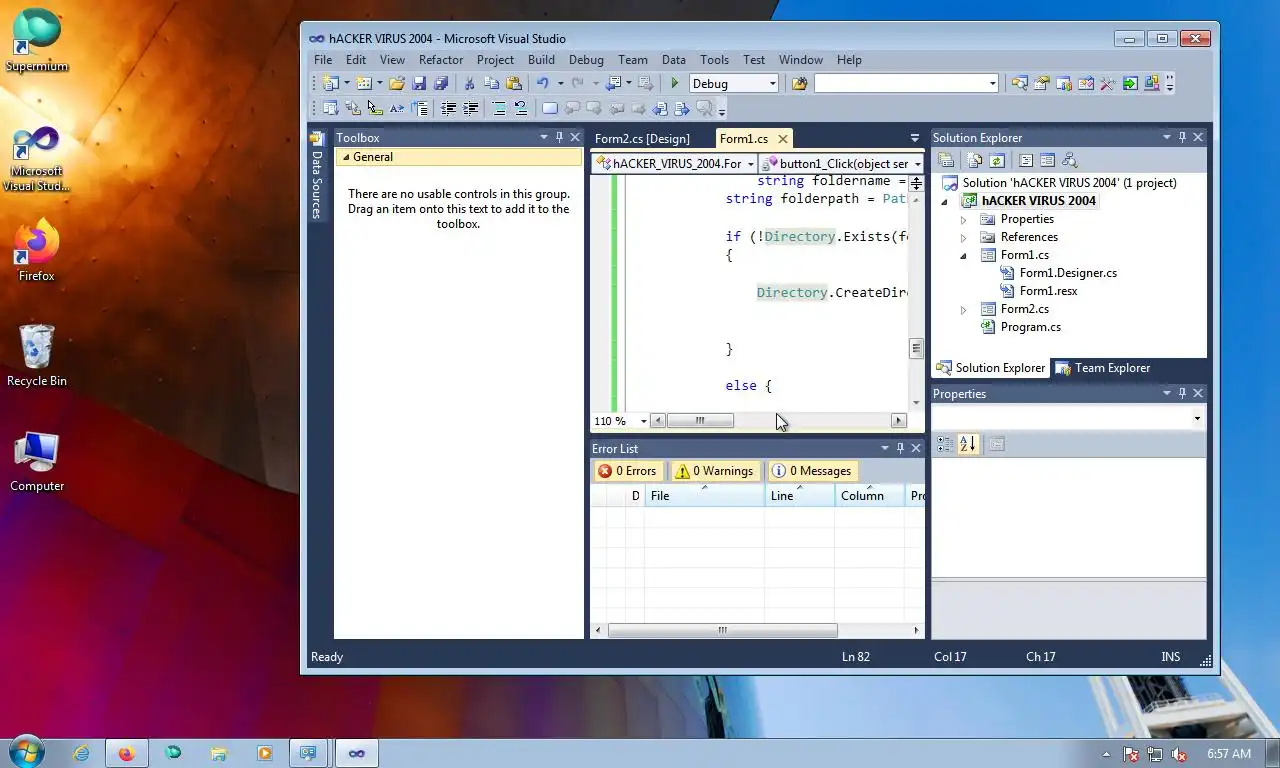Sort Error List by the Line column
Image resolution: width=1280 pixels, height=768 pixels.
[799, 495]
